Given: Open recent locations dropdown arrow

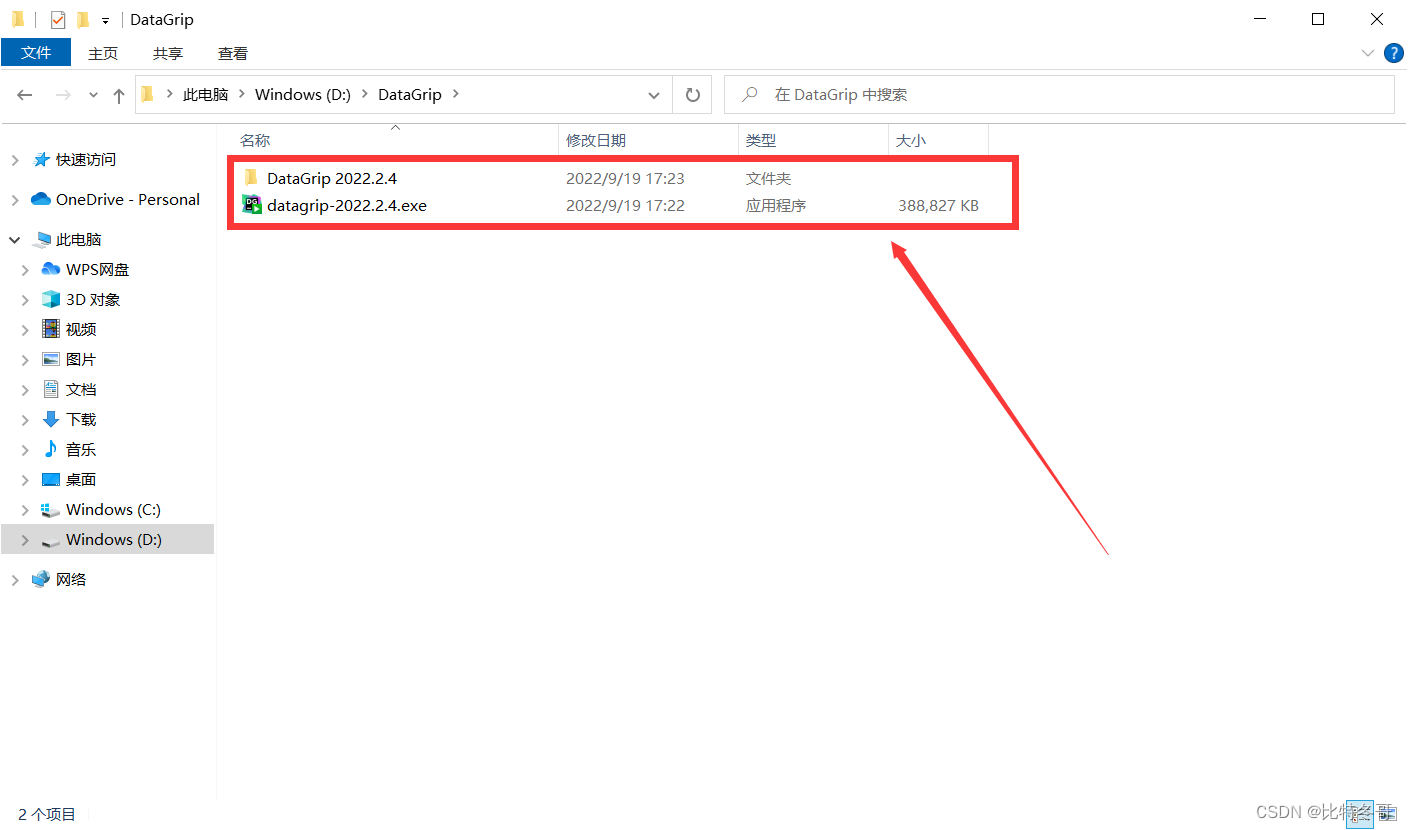Looking at the screenshot, I should click(x=93, y=95).
